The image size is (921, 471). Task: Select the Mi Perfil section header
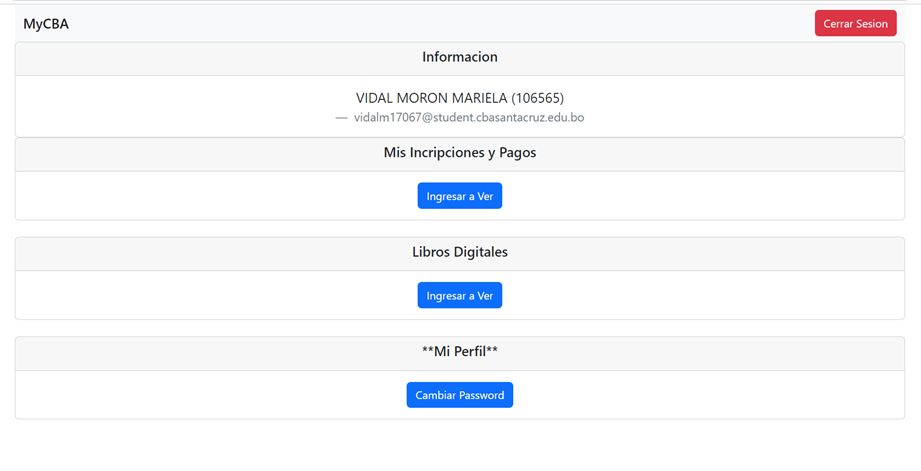click(459, 352)
